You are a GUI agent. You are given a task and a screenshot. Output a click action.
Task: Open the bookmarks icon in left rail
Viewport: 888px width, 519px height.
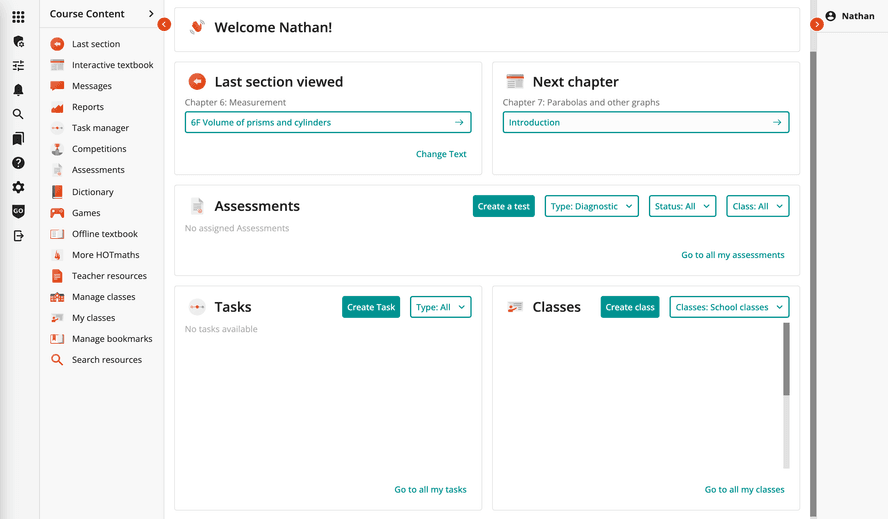[x=18, y=139]
